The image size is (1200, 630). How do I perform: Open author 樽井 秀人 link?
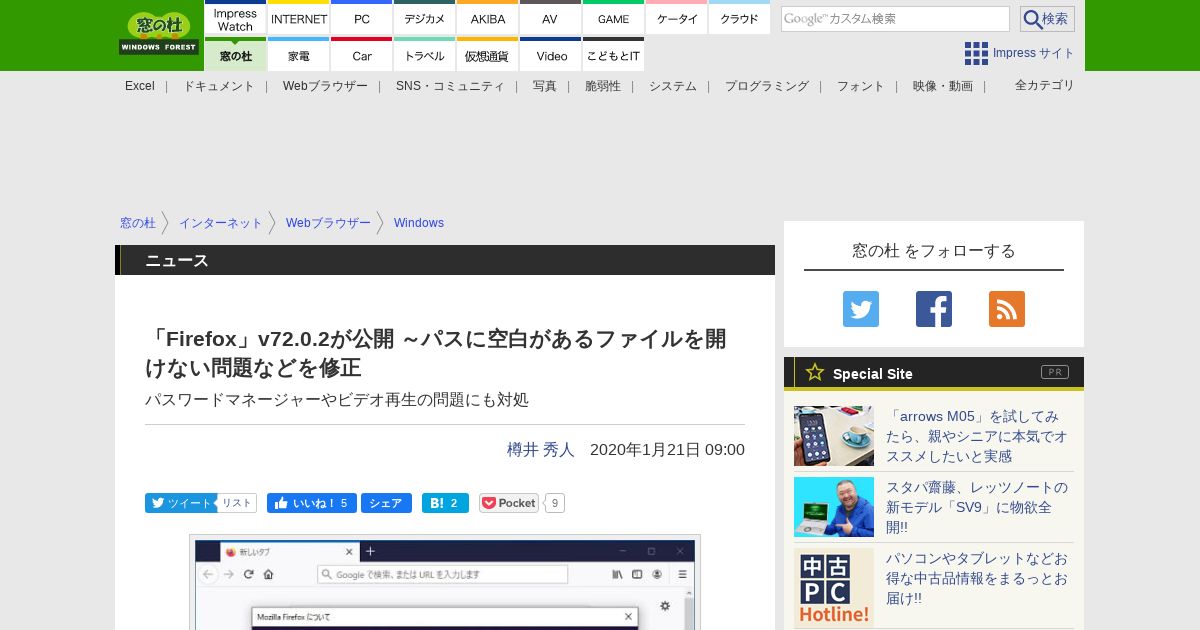pos(541,450)
